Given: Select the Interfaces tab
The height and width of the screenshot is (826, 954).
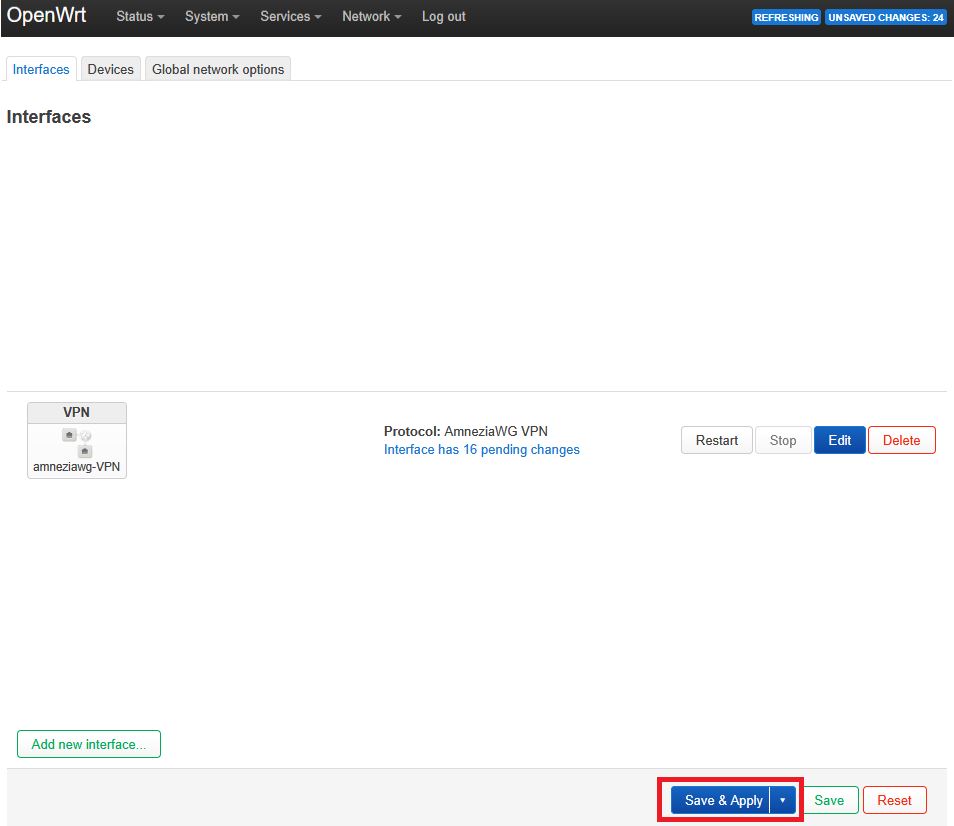Looking at the screenshot, I should [41, 69].
